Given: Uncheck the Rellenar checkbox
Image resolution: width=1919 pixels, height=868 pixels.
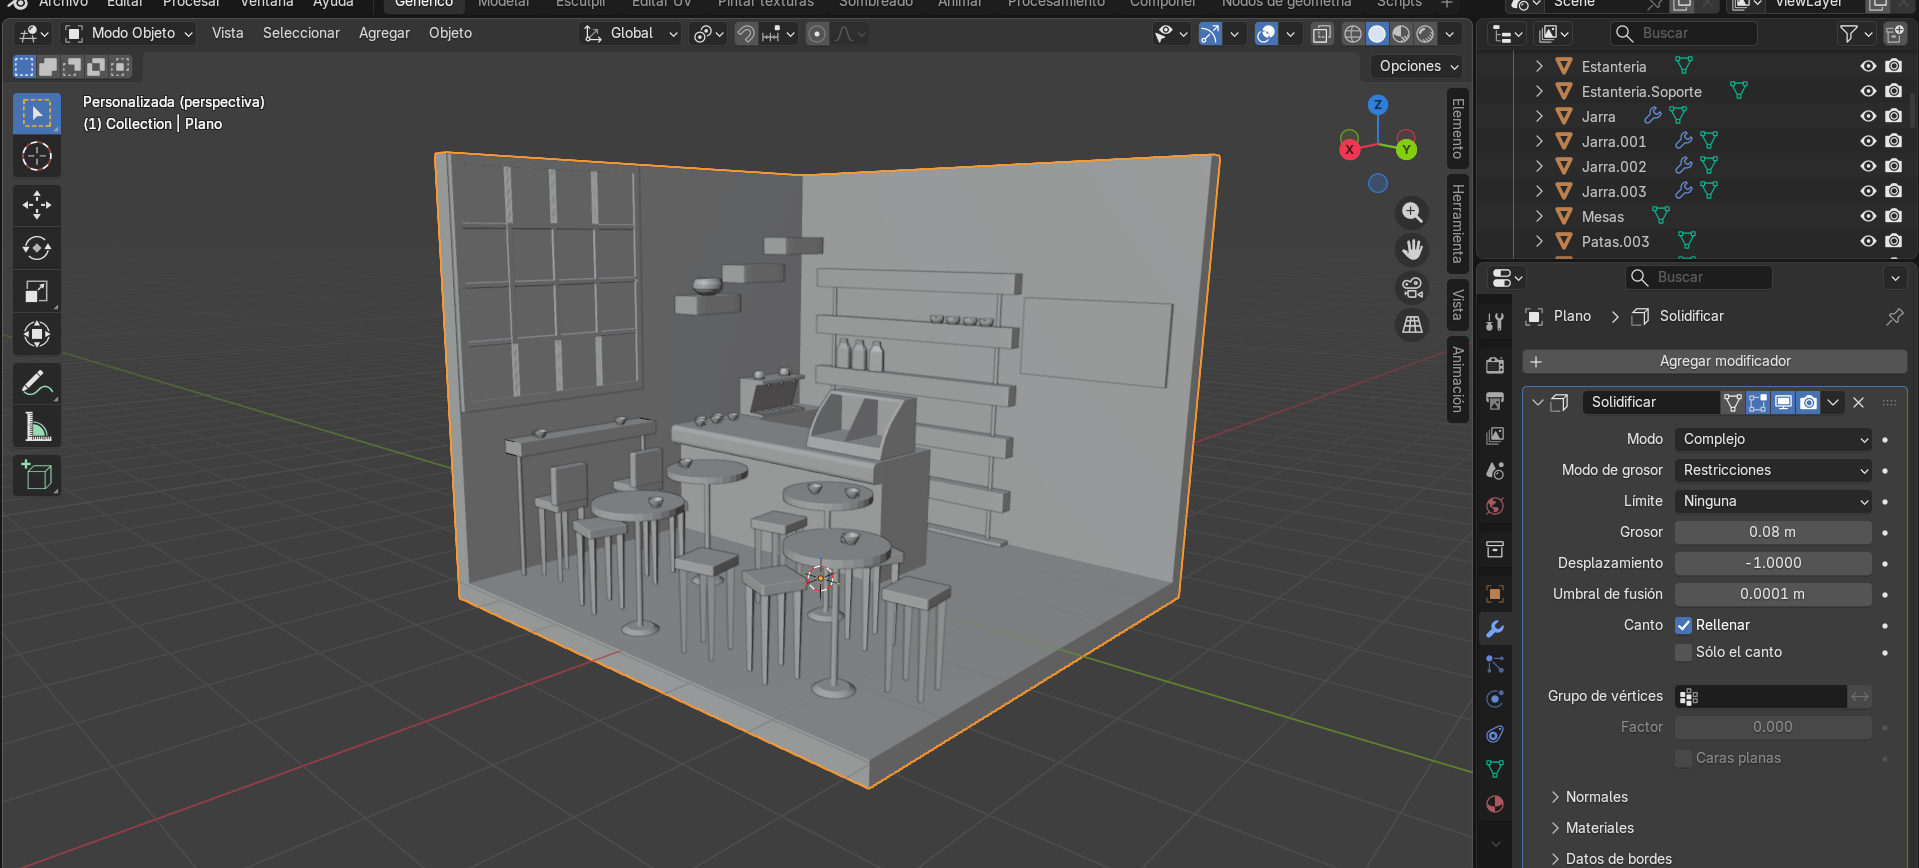Looking at the screenshot, I should pos(1684,625).
